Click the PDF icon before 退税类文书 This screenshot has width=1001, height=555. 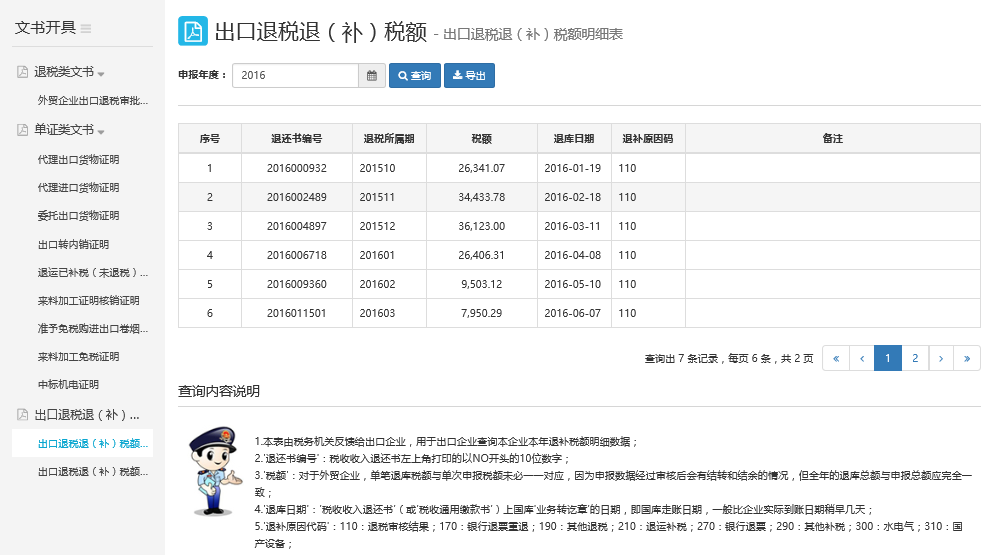pyautogui.click(x=23, y=72)
